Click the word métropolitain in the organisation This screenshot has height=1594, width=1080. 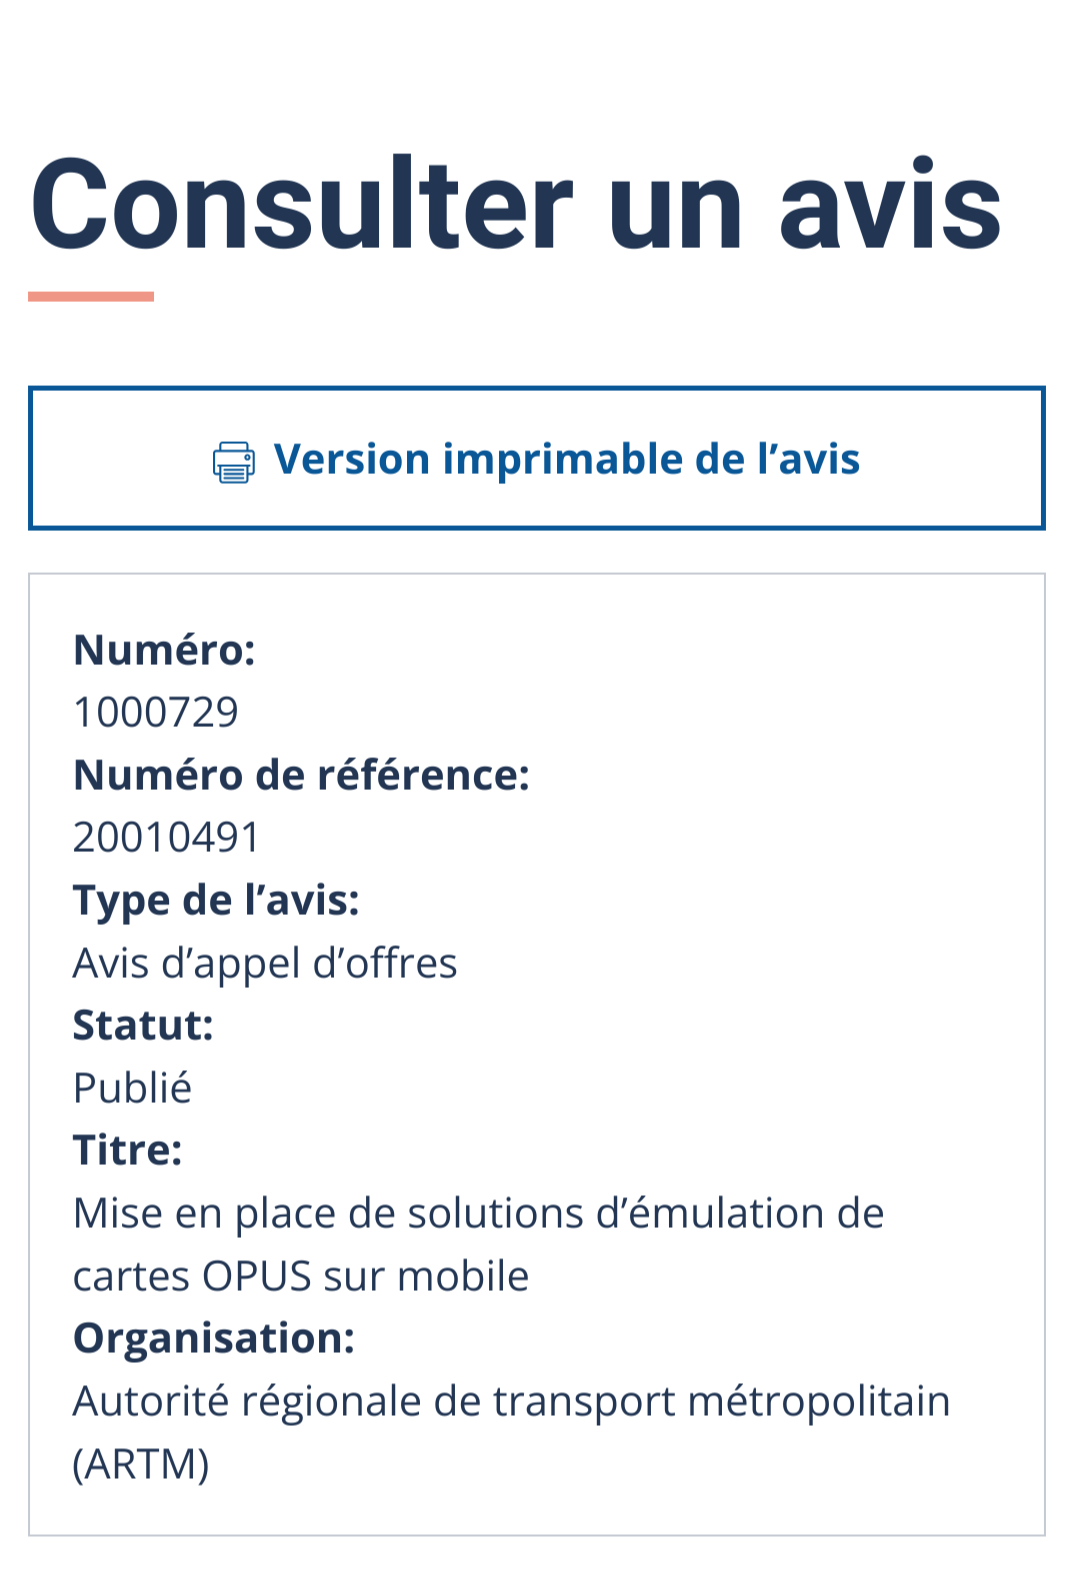pyautogui.click(x=820, y=1402)
